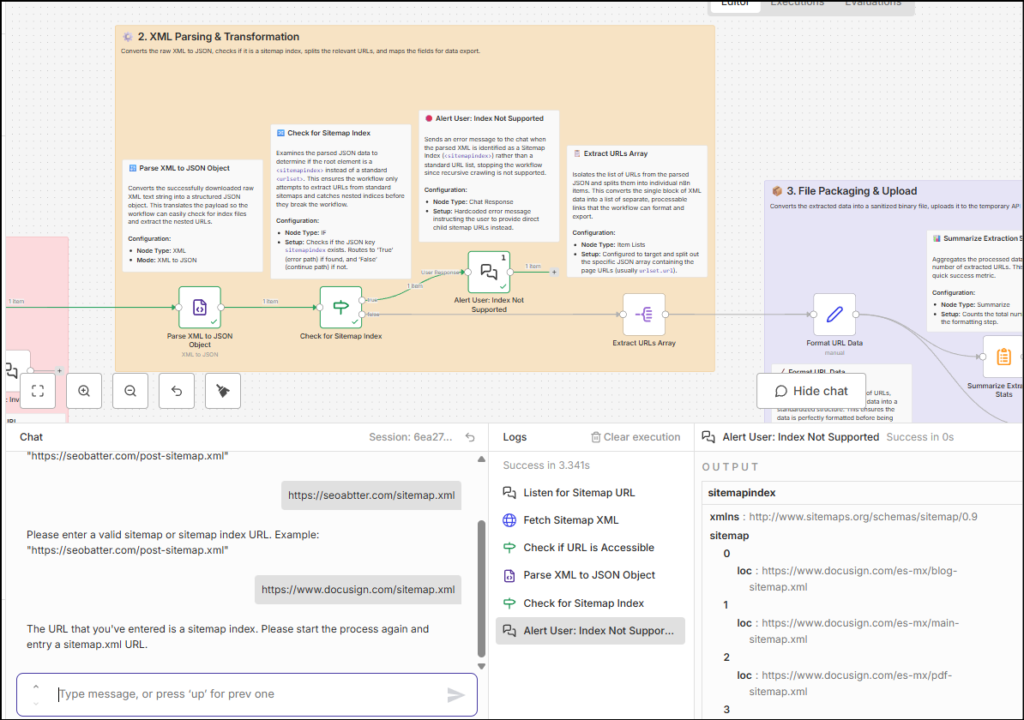Zoom out on the workflow canvas
1024x720 pixels.
click(x=131, y=391)
